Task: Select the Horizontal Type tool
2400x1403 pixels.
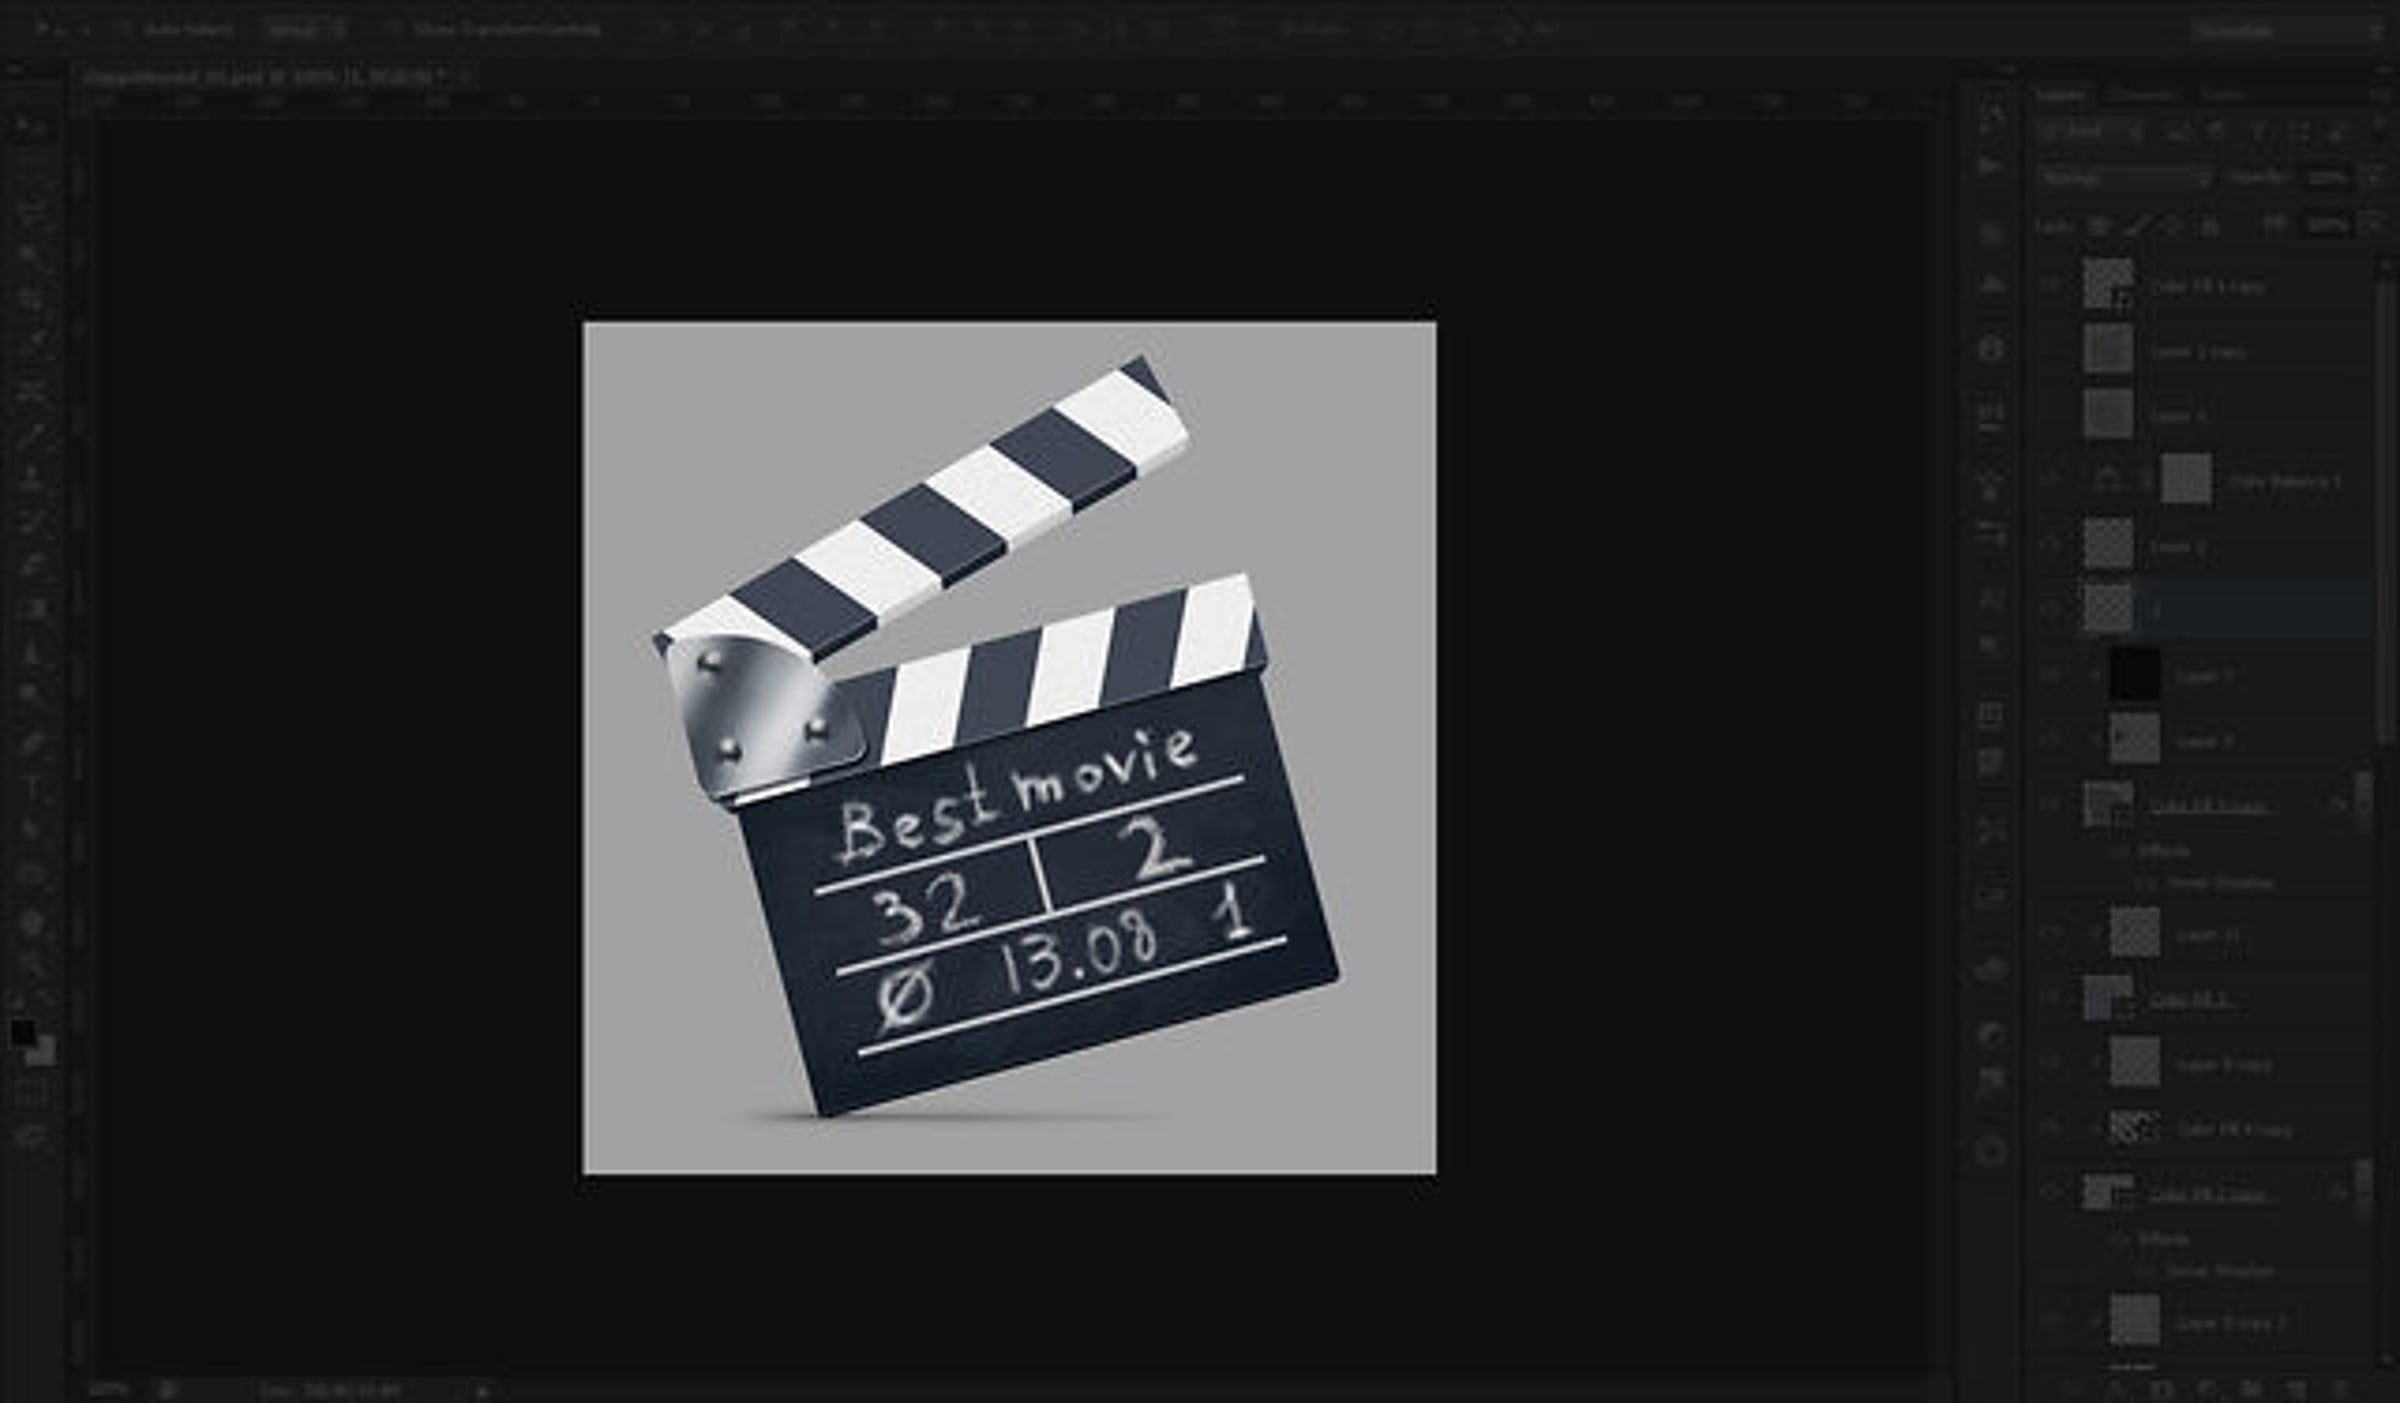Action: pos(31,785)
